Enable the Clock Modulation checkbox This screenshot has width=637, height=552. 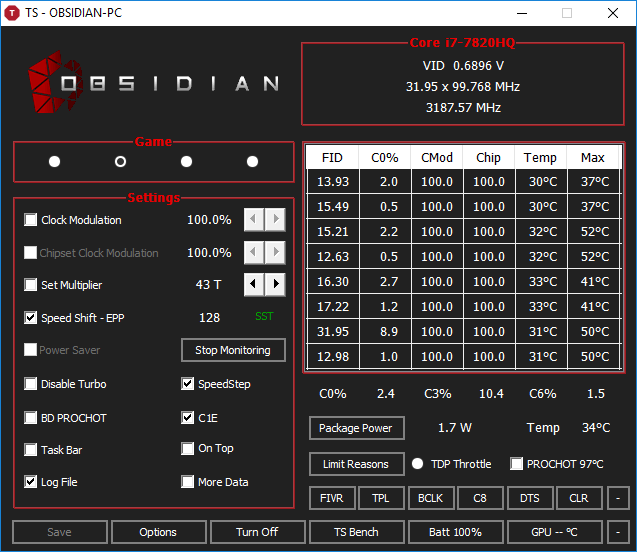[31, 220]
